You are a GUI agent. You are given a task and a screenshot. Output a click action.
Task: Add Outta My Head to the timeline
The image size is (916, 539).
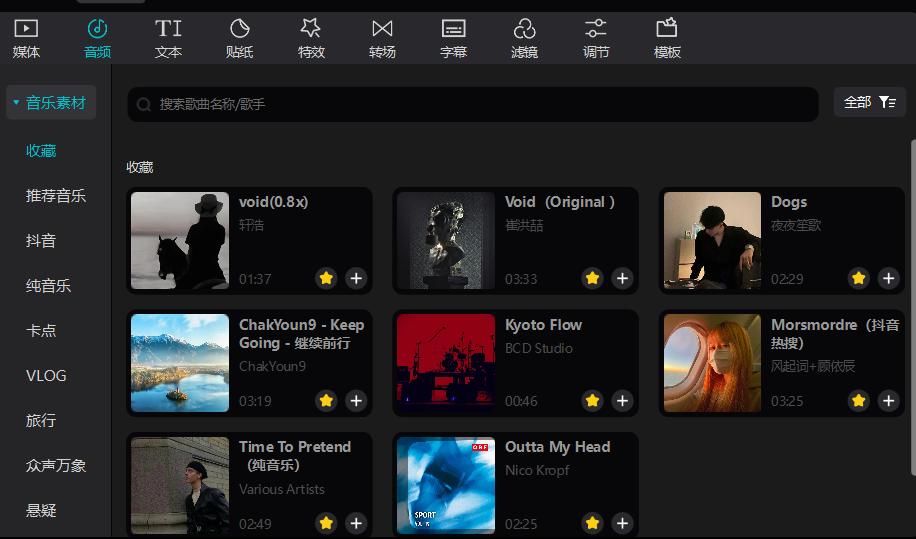coord(622,523)
